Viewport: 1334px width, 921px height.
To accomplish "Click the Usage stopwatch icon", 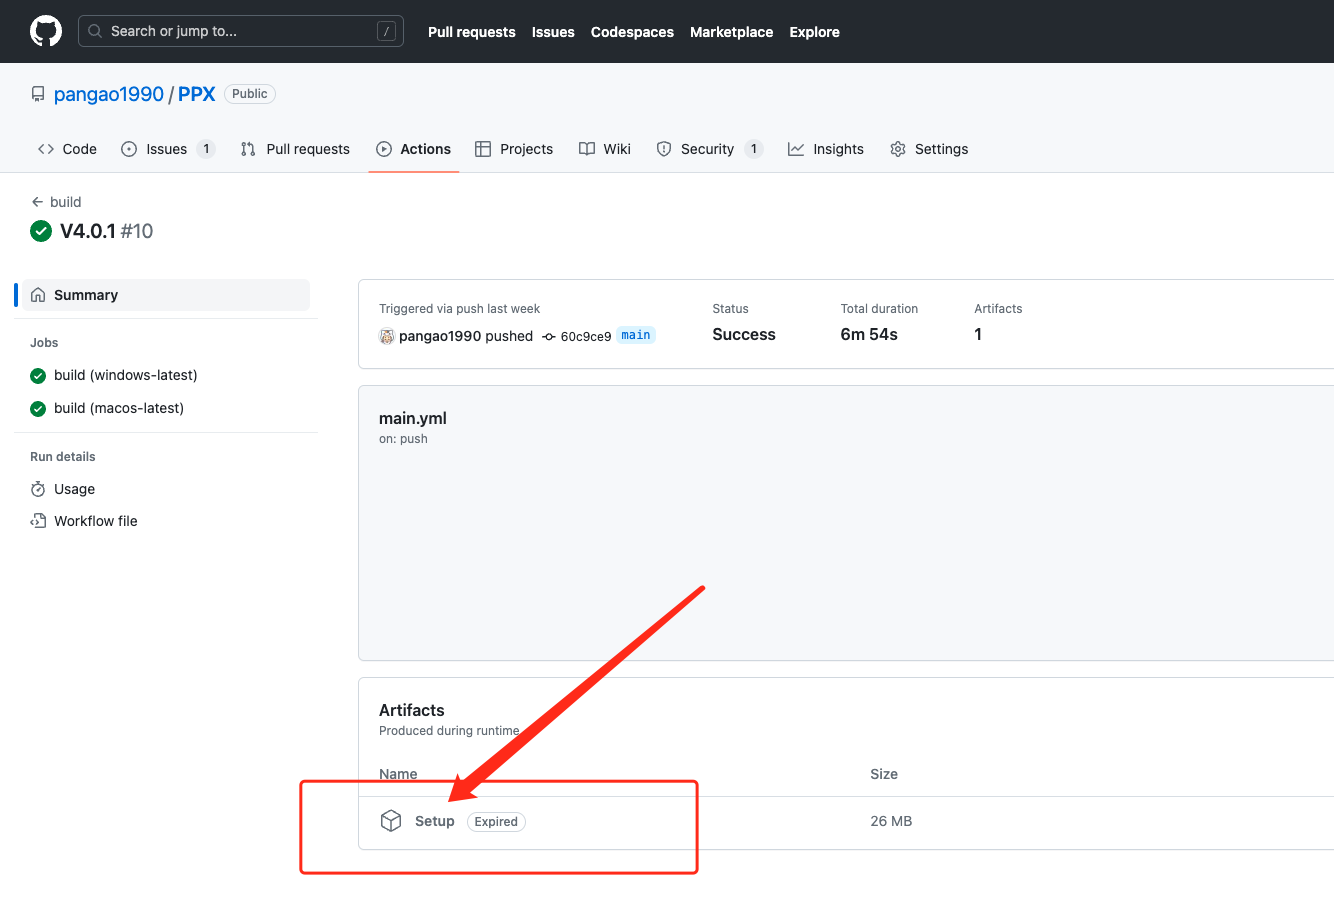I will click(38, 489).
